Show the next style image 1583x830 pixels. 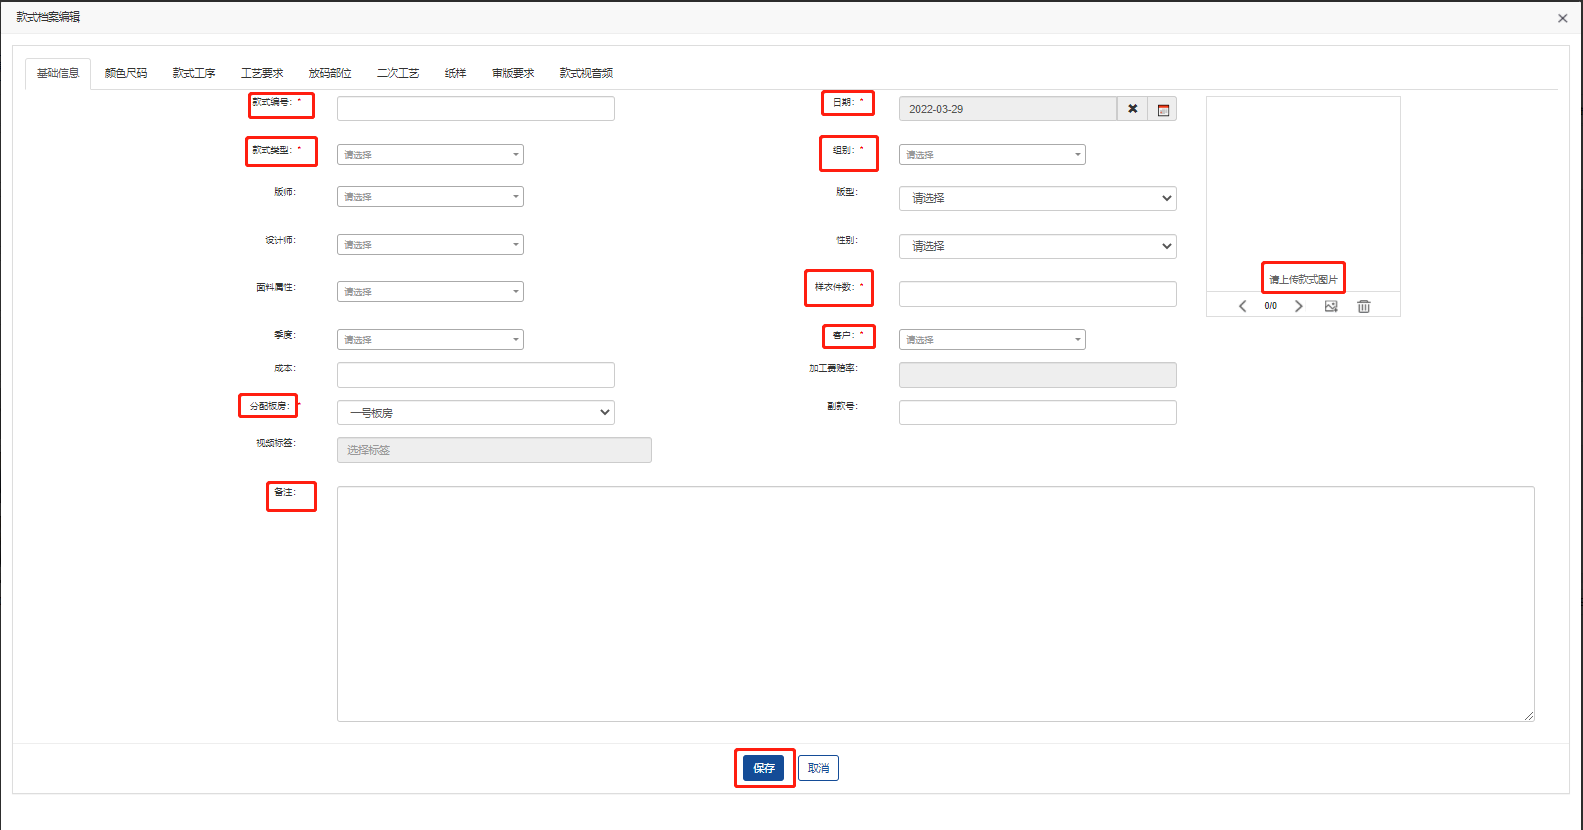pos(1299,306)
